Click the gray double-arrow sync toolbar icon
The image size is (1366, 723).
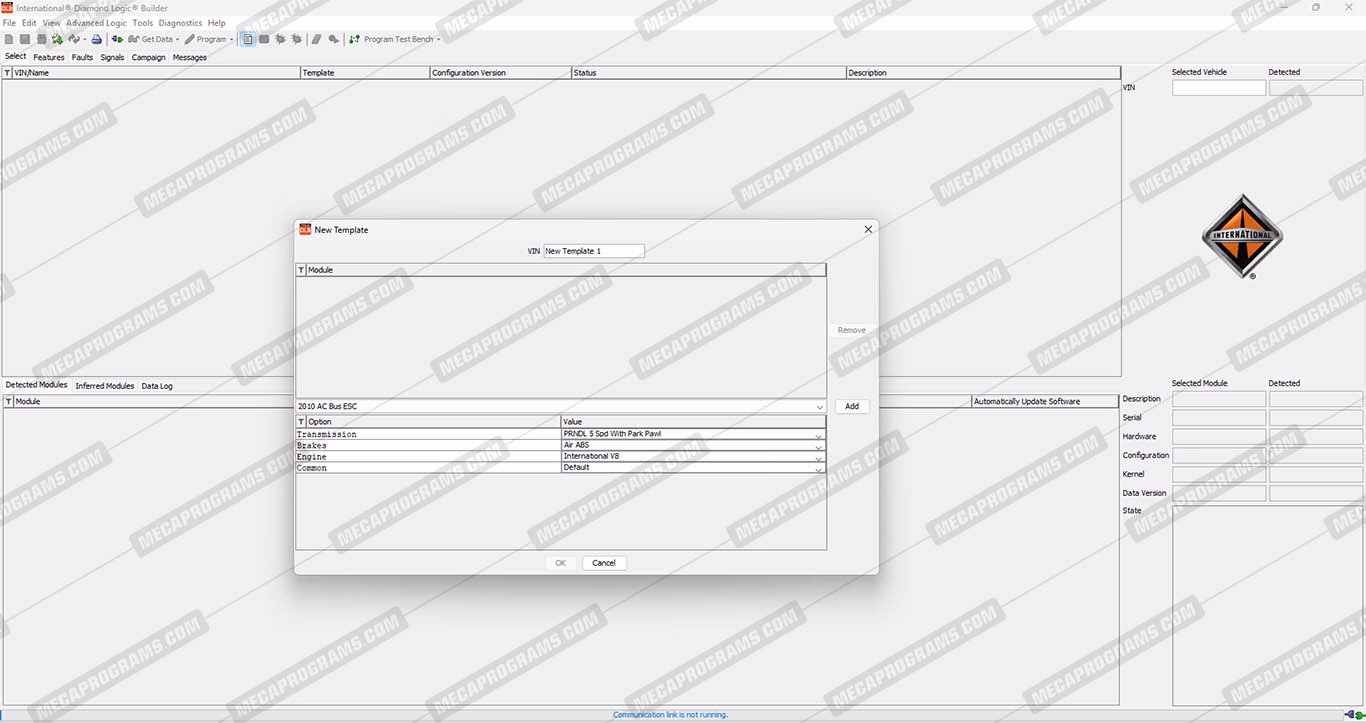tap(73, 39)
